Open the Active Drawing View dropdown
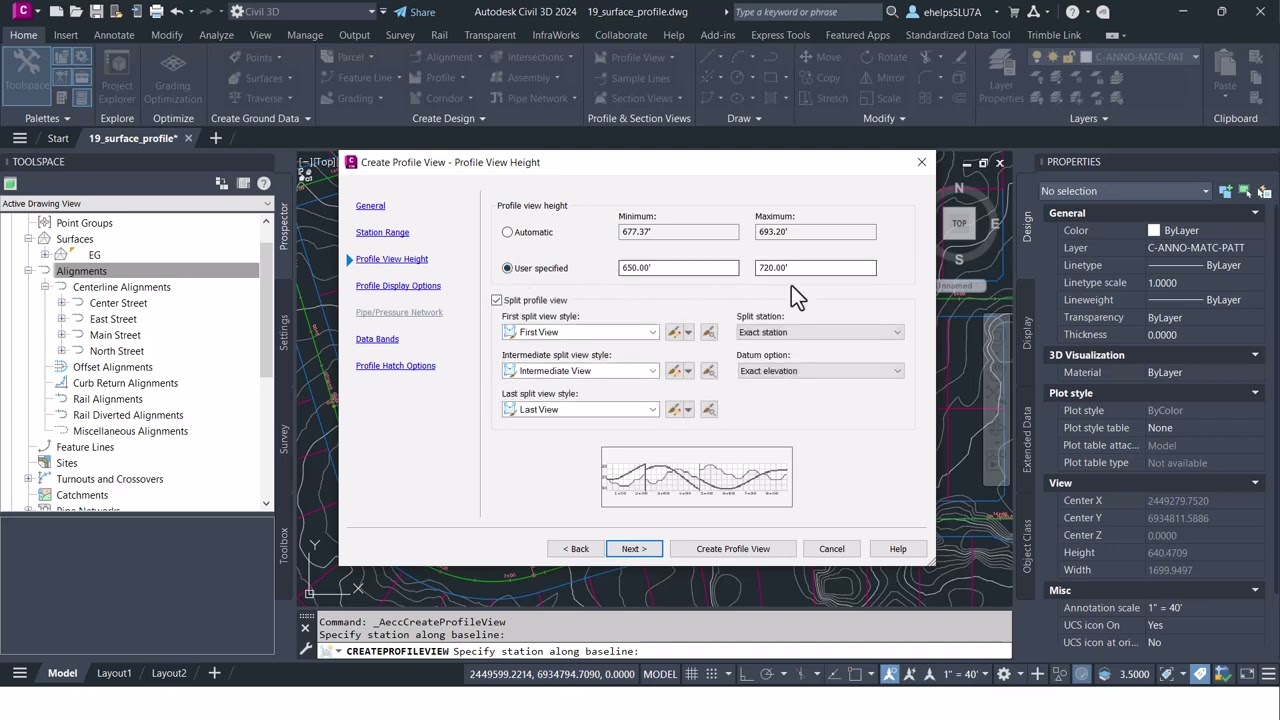Viewport: 1280px width, 720px height. point(136,204)
